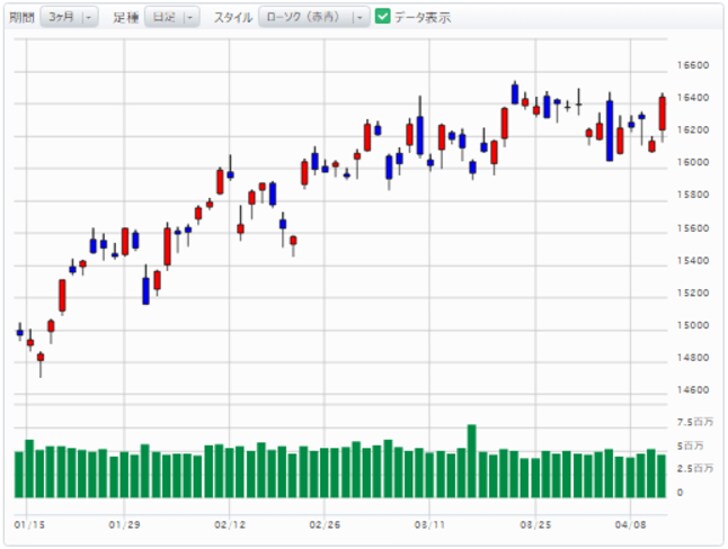Click the first volume bar on the left

point(19,475)
